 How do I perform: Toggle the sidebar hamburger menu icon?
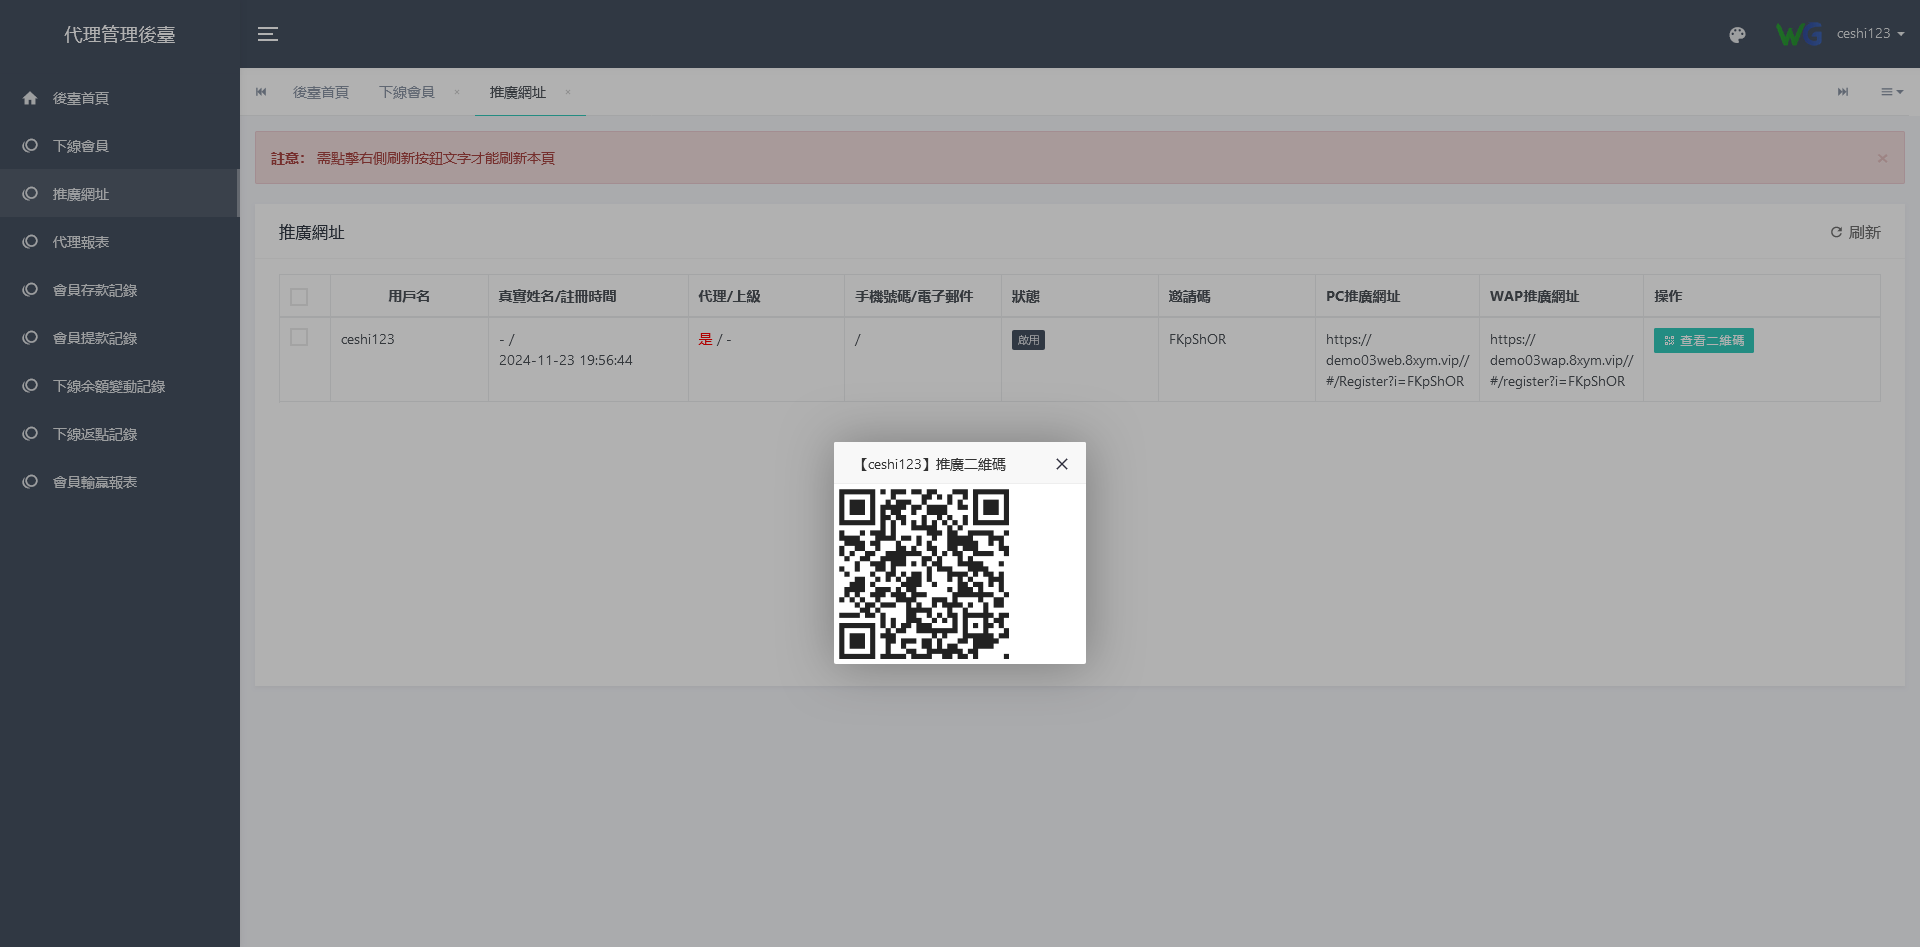tap(268, 34)
